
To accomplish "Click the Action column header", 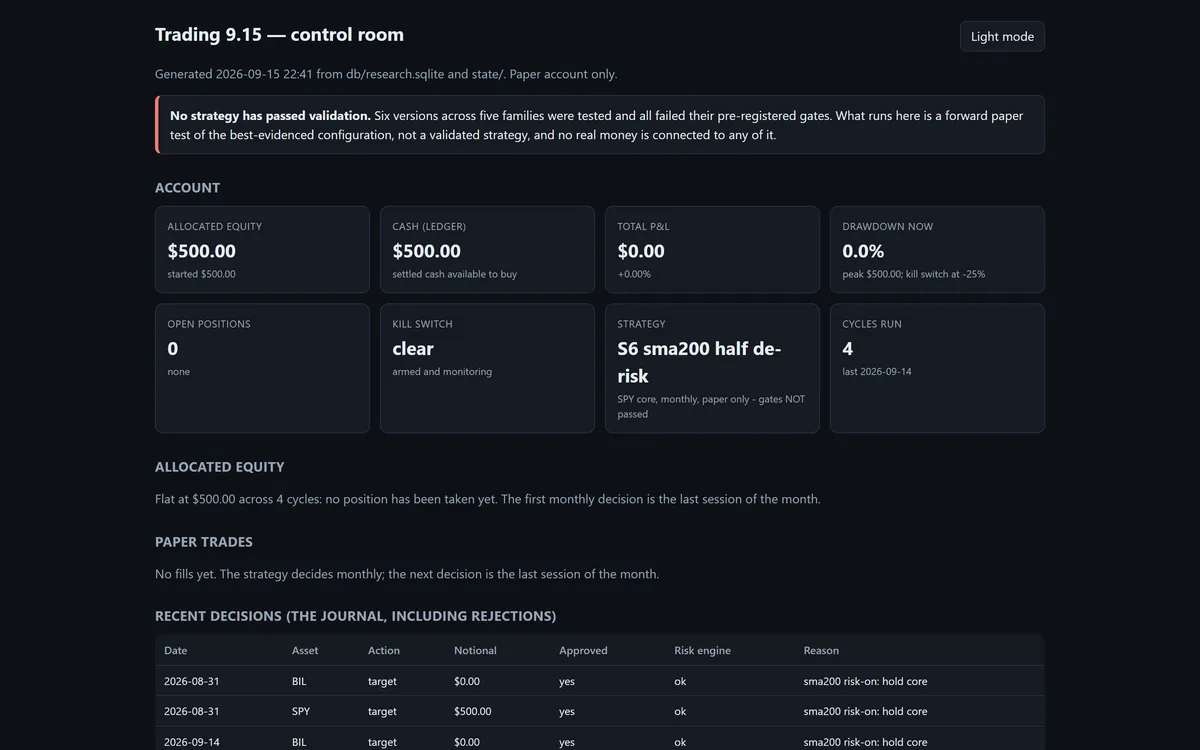I will (384, 650).
